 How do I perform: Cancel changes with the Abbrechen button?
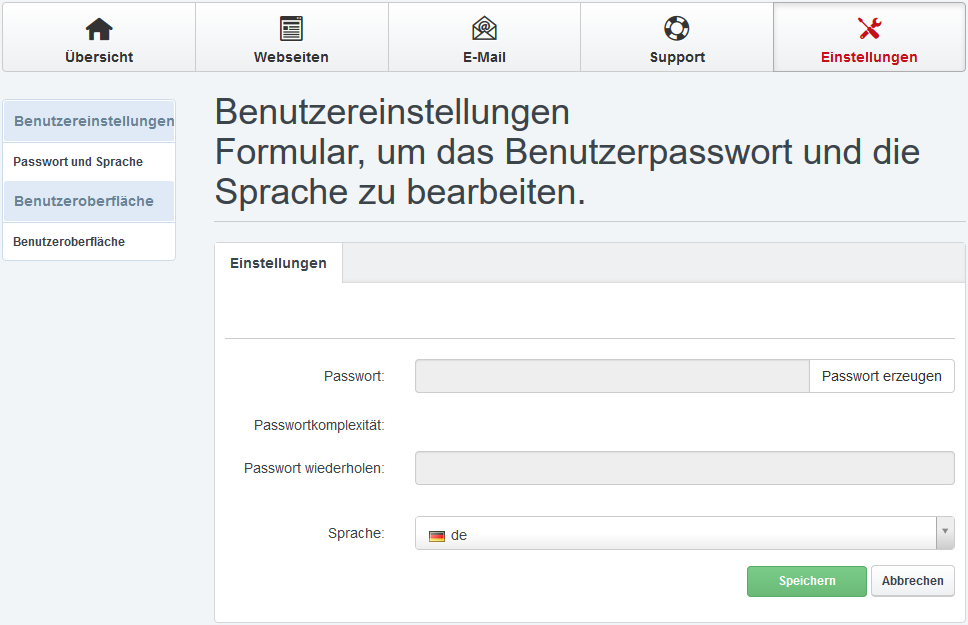[912, 581]
